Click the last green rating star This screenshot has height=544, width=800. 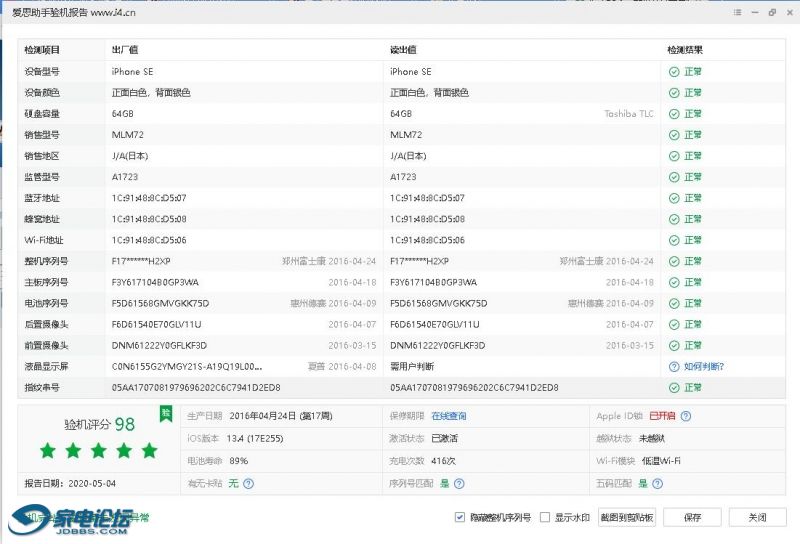[x=149, y=451]
